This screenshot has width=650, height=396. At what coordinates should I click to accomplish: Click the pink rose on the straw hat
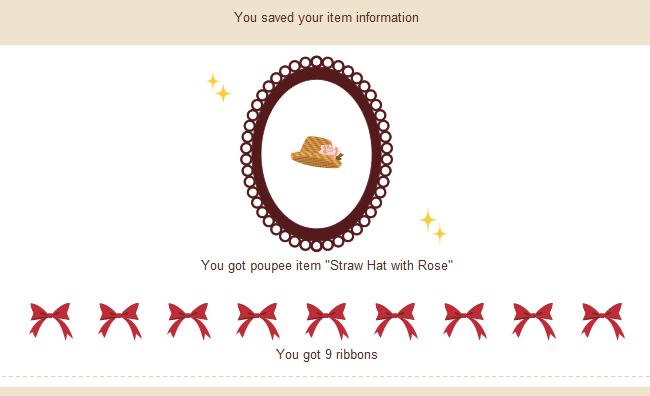(x=330, y=151)
